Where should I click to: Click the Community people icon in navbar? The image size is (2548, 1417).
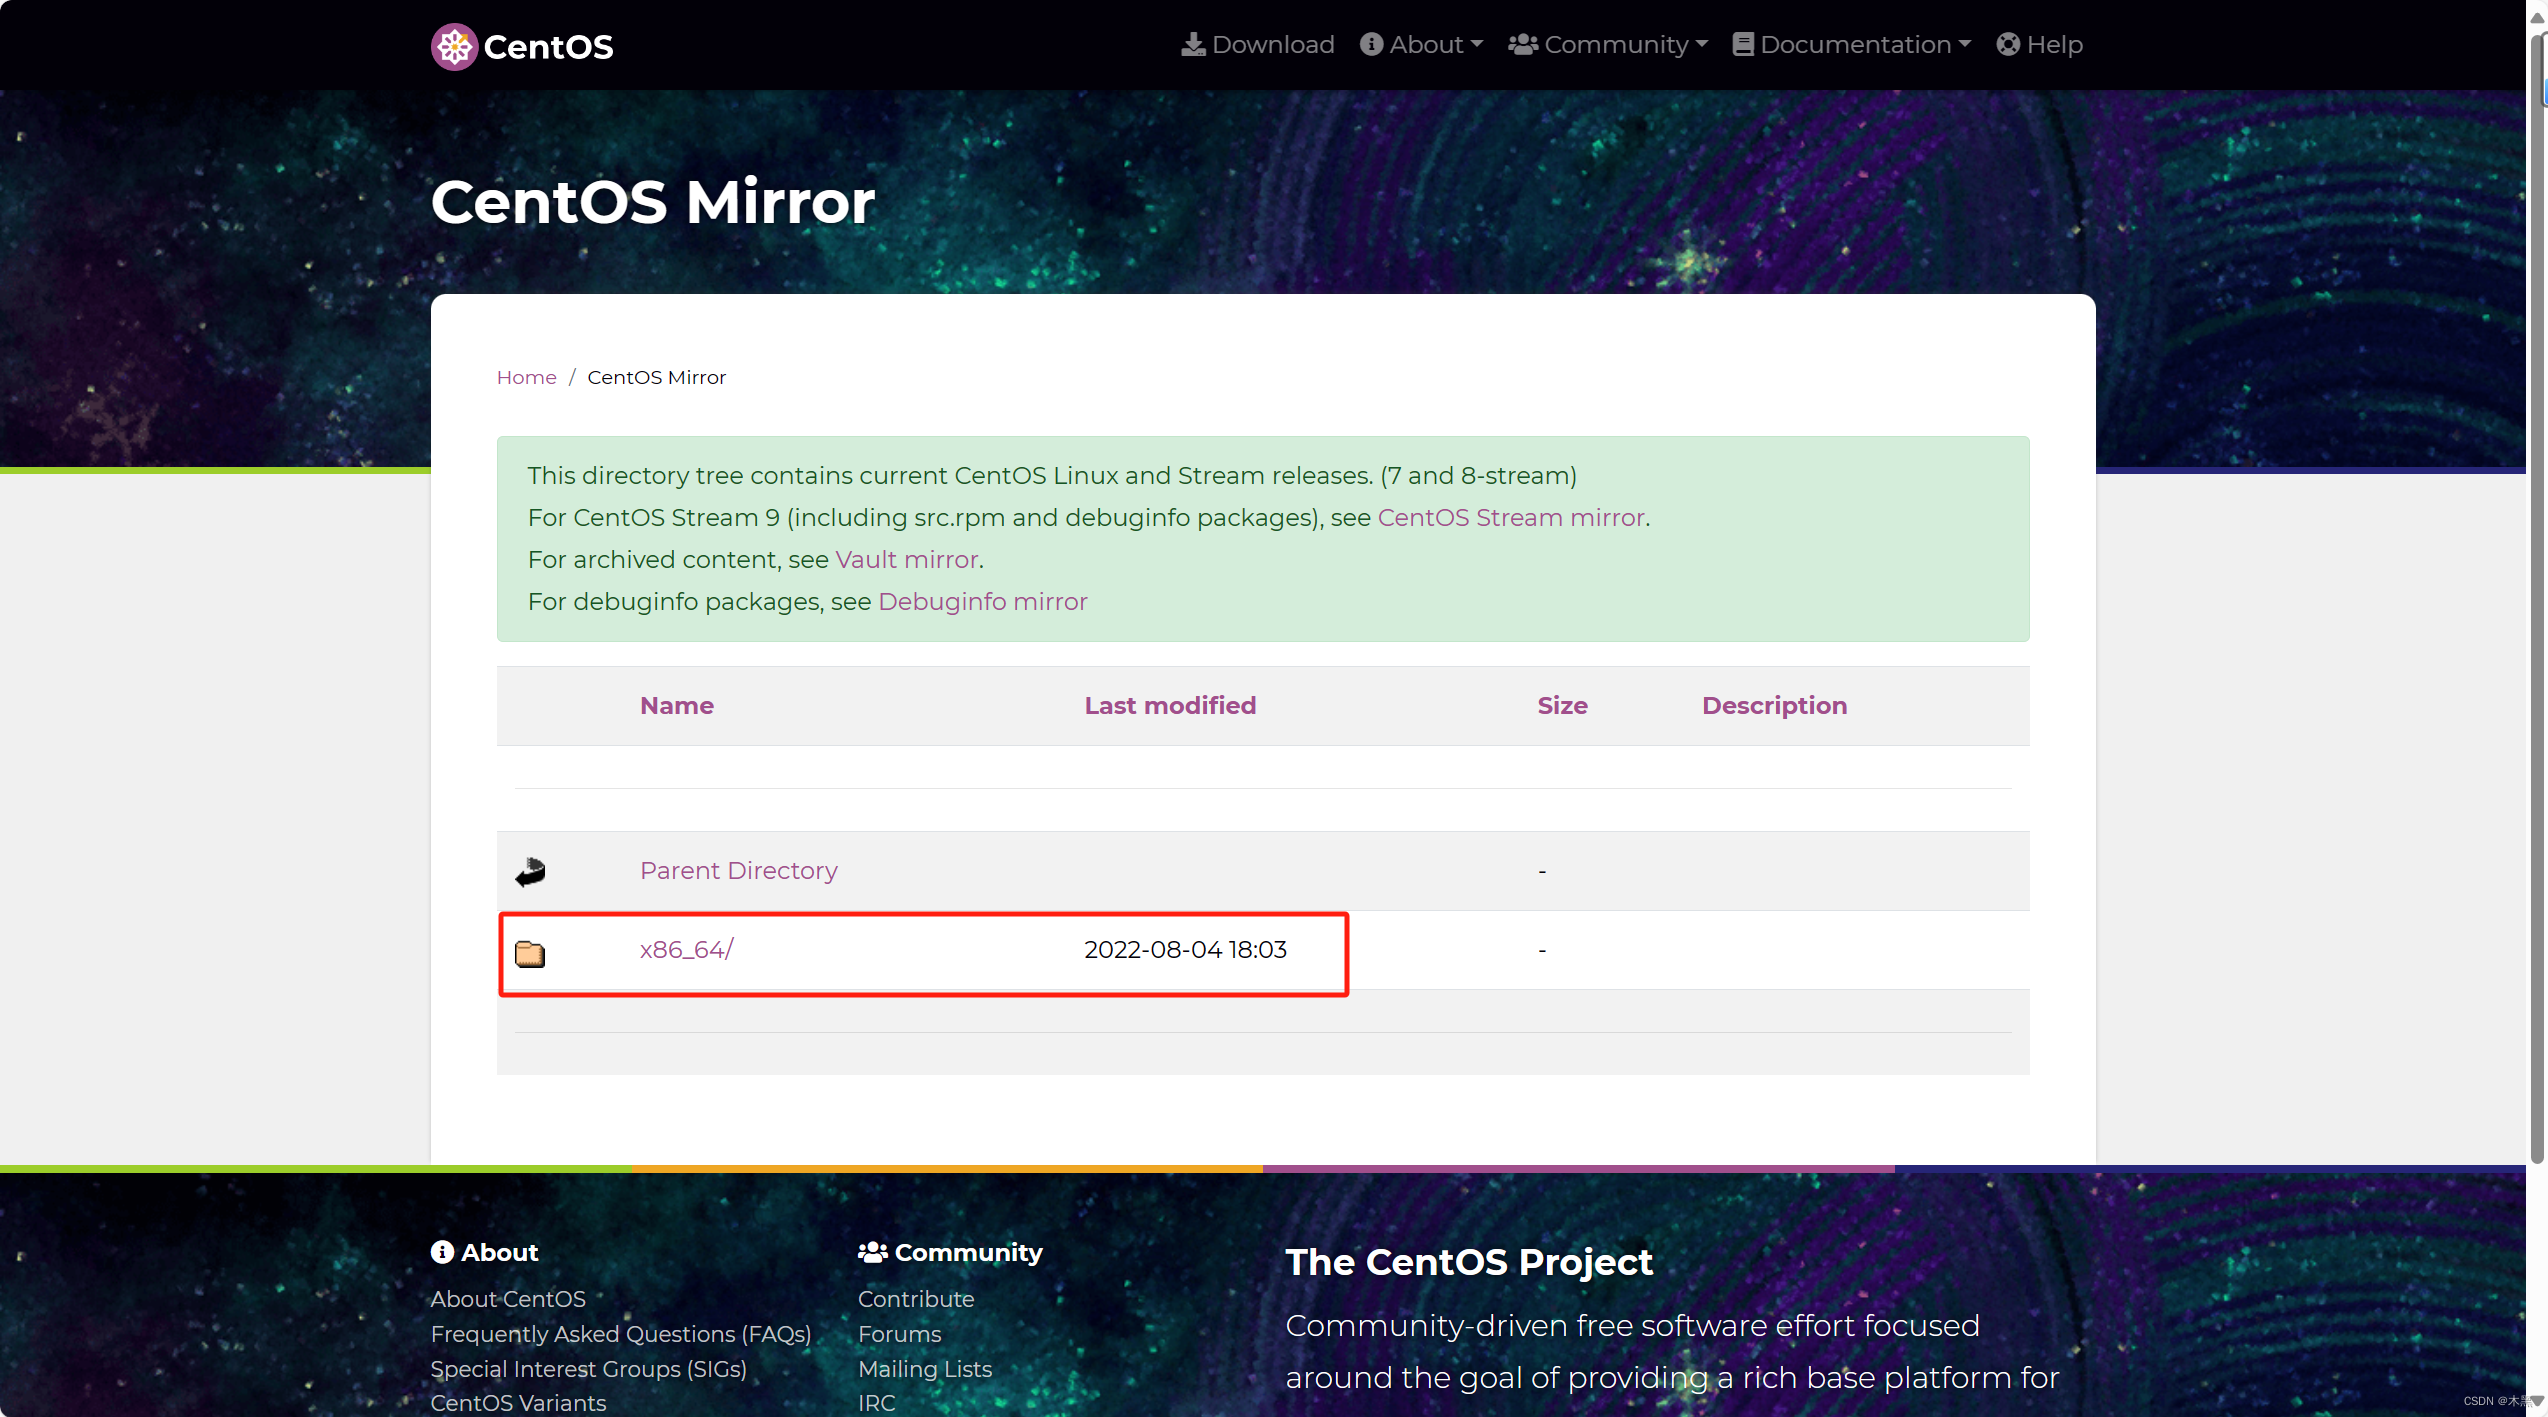[x=1522, y=45]
